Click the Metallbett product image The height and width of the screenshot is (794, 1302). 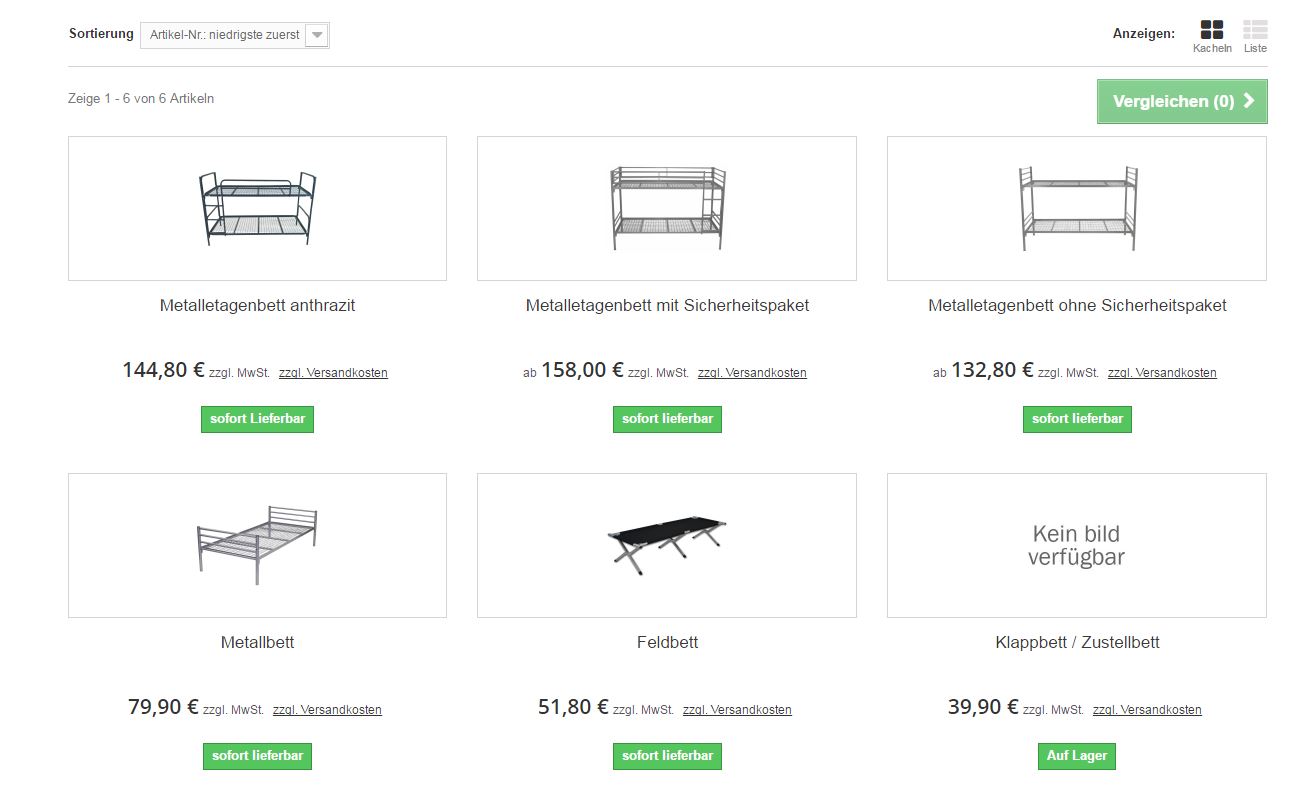257,545
